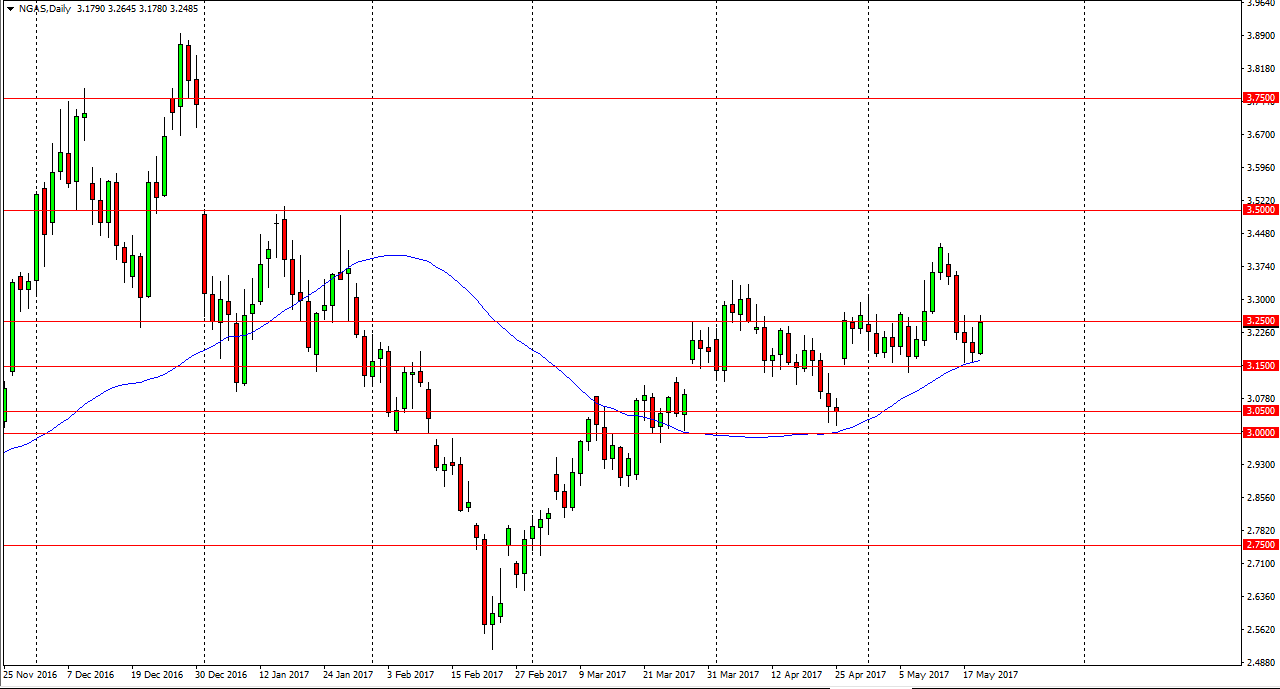
Task: Click the open price value 3.1790
Action: tap(91, 8)
